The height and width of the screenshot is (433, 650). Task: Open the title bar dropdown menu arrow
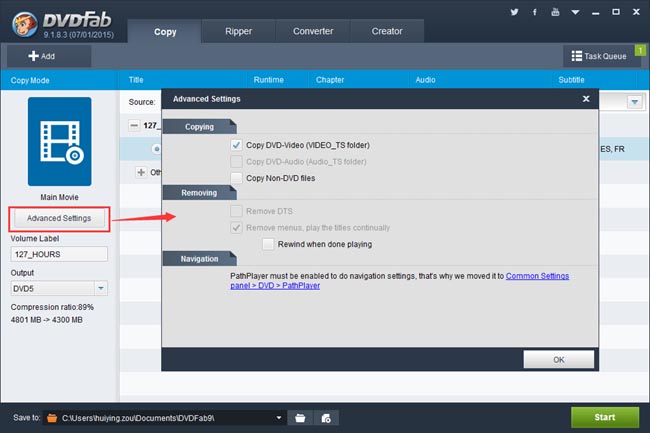tap(575, 12)
